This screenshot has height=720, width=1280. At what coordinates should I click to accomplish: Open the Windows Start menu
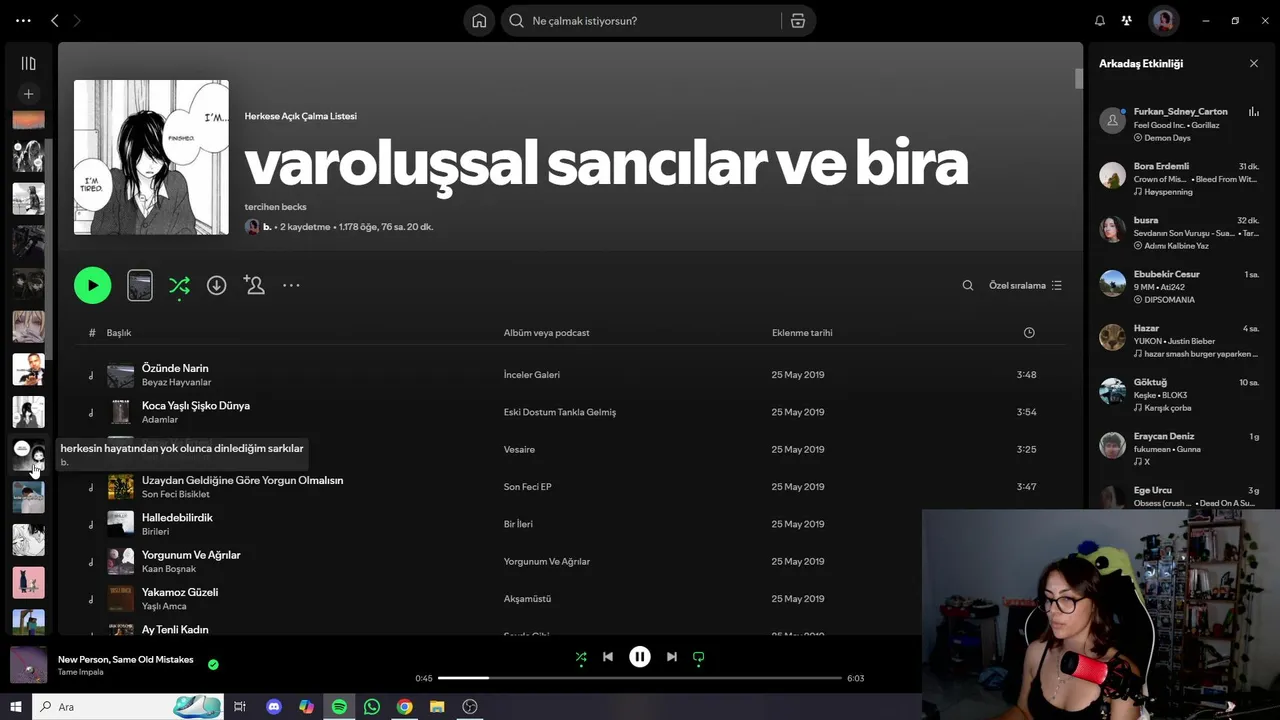(16, 707)
